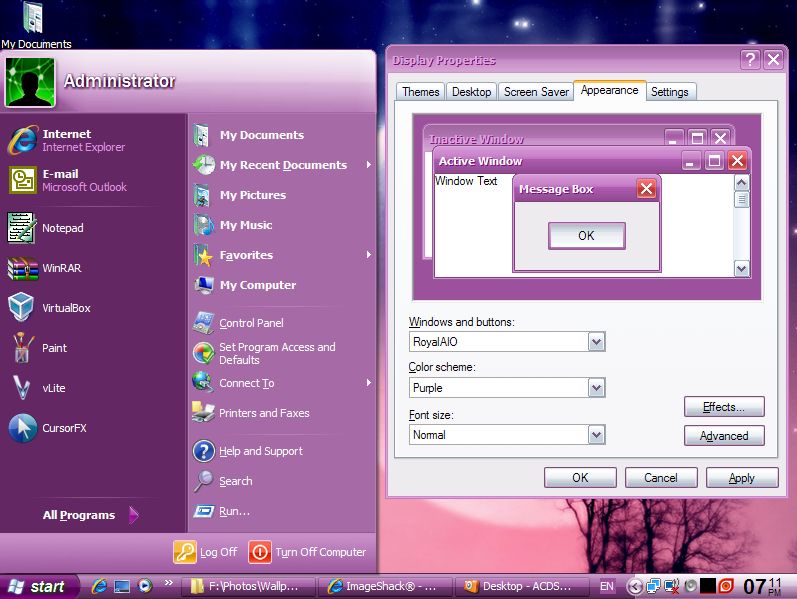Click OK in Display Properties
This screenshot has width=797, height=599.
(580, 478)
